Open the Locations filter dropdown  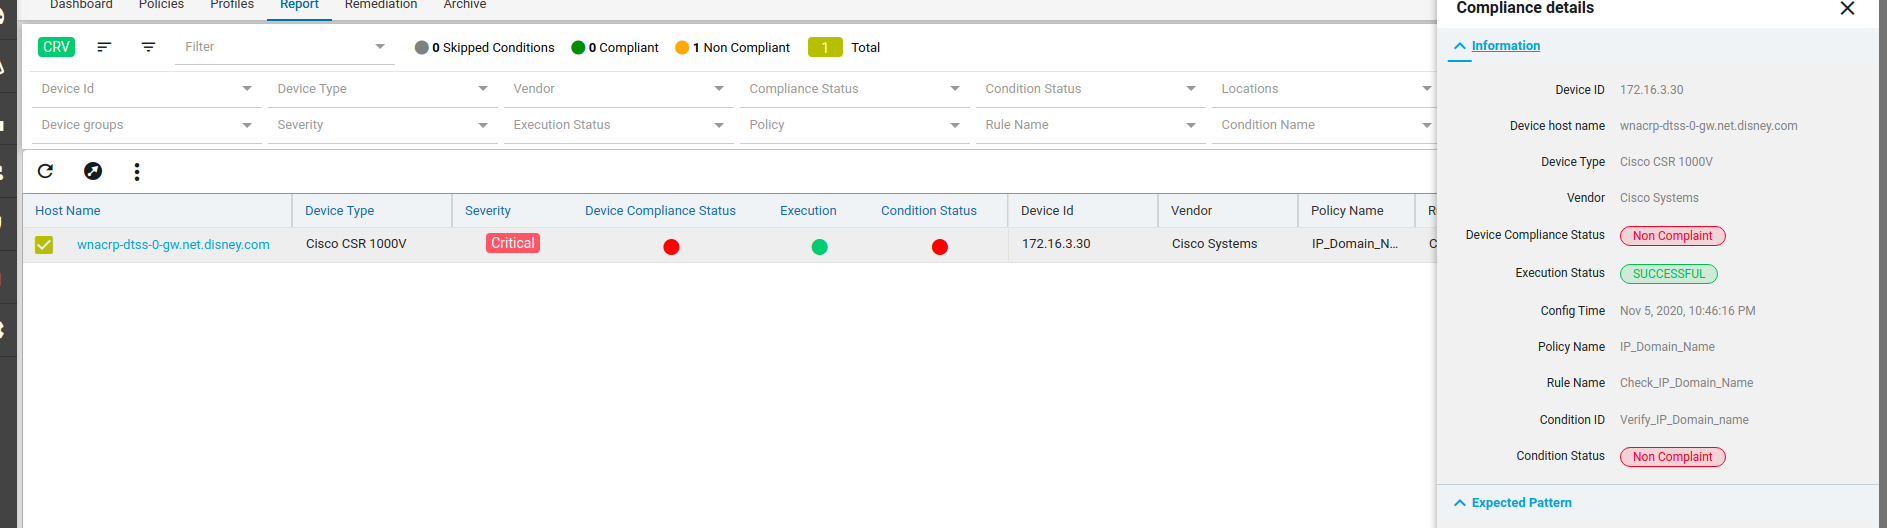coord(1324,89)
